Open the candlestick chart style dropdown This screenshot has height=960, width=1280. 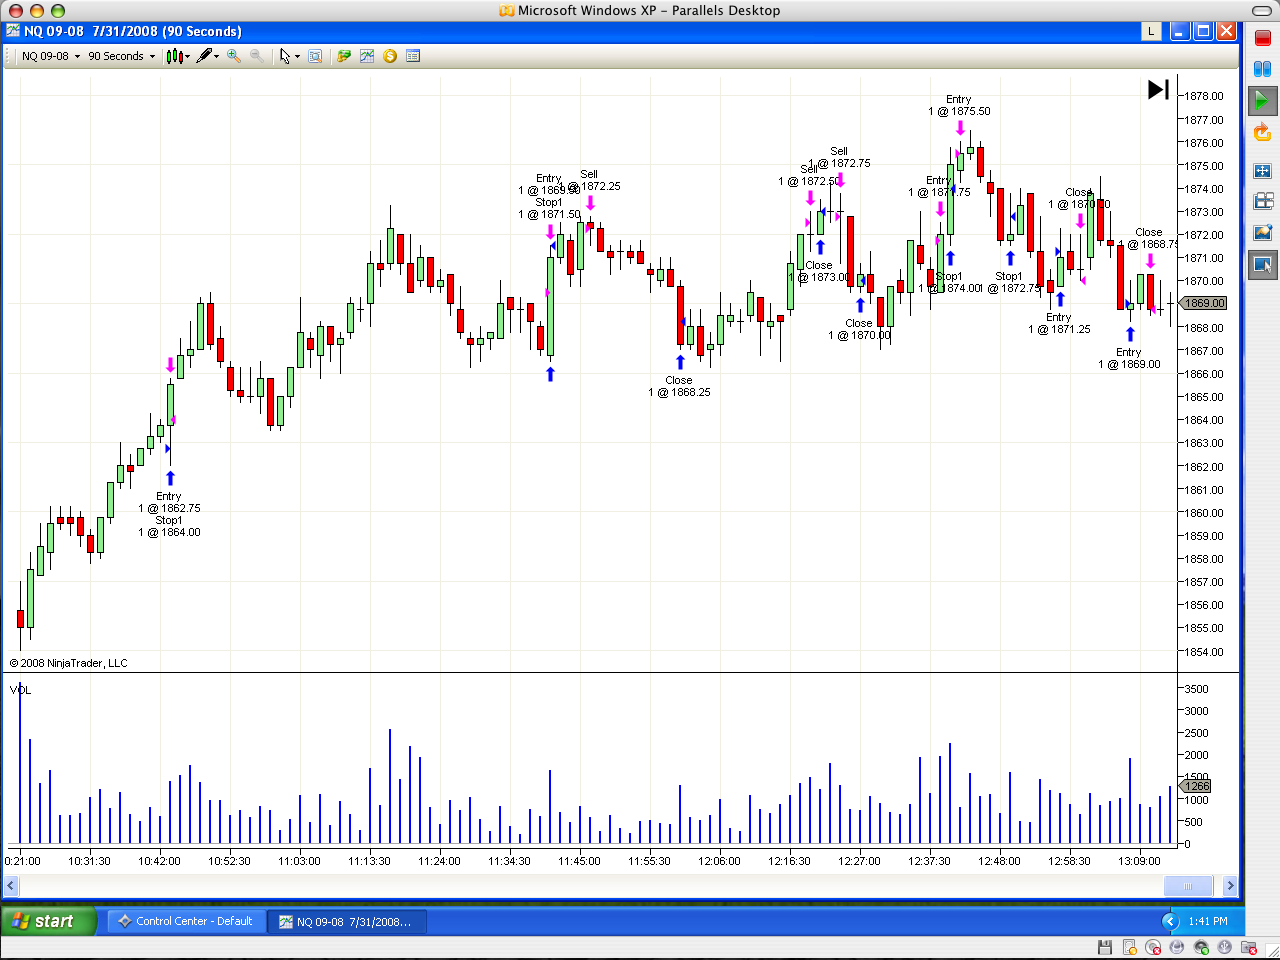pos(178,56)
